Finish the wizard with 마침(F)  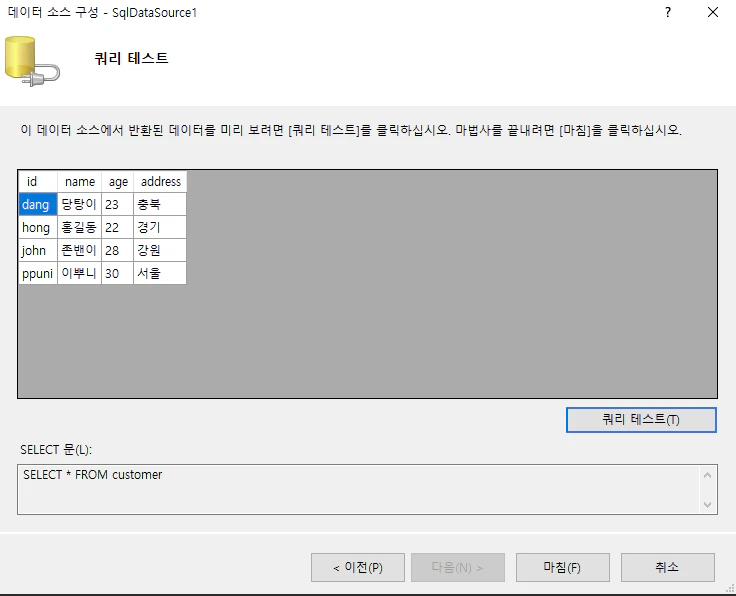[563, 567]
